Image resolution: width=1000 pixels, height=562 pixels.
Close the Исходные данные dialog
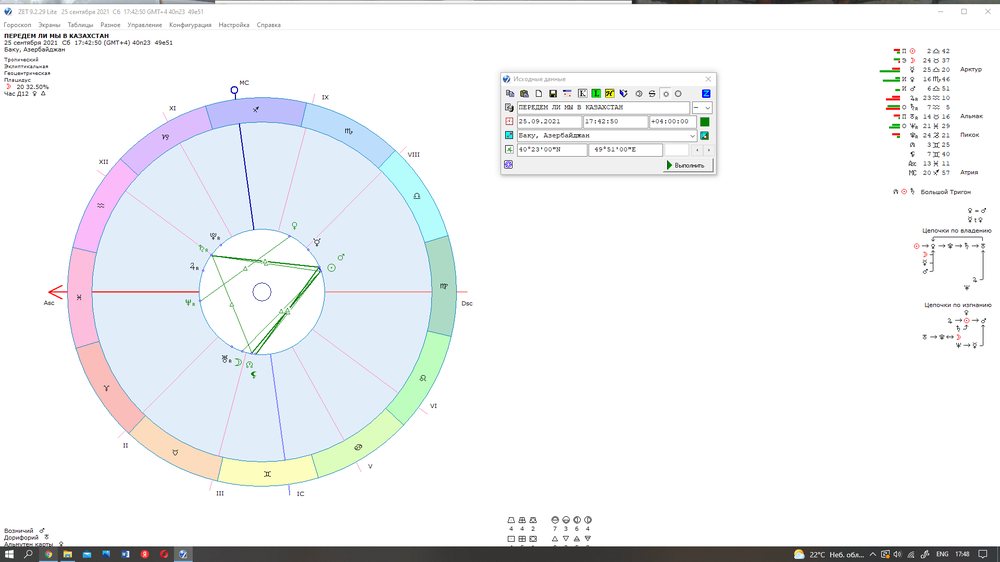[708, 79]
